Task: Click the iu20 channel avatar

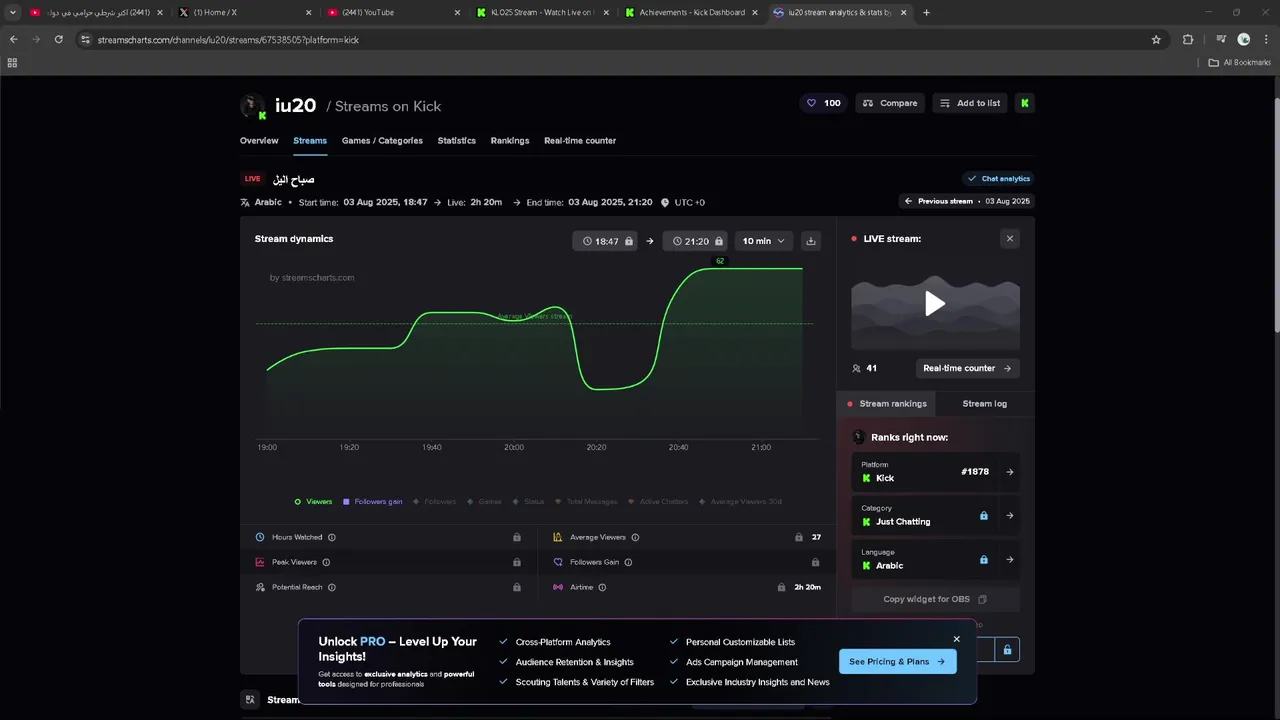Action: [253, 105]
